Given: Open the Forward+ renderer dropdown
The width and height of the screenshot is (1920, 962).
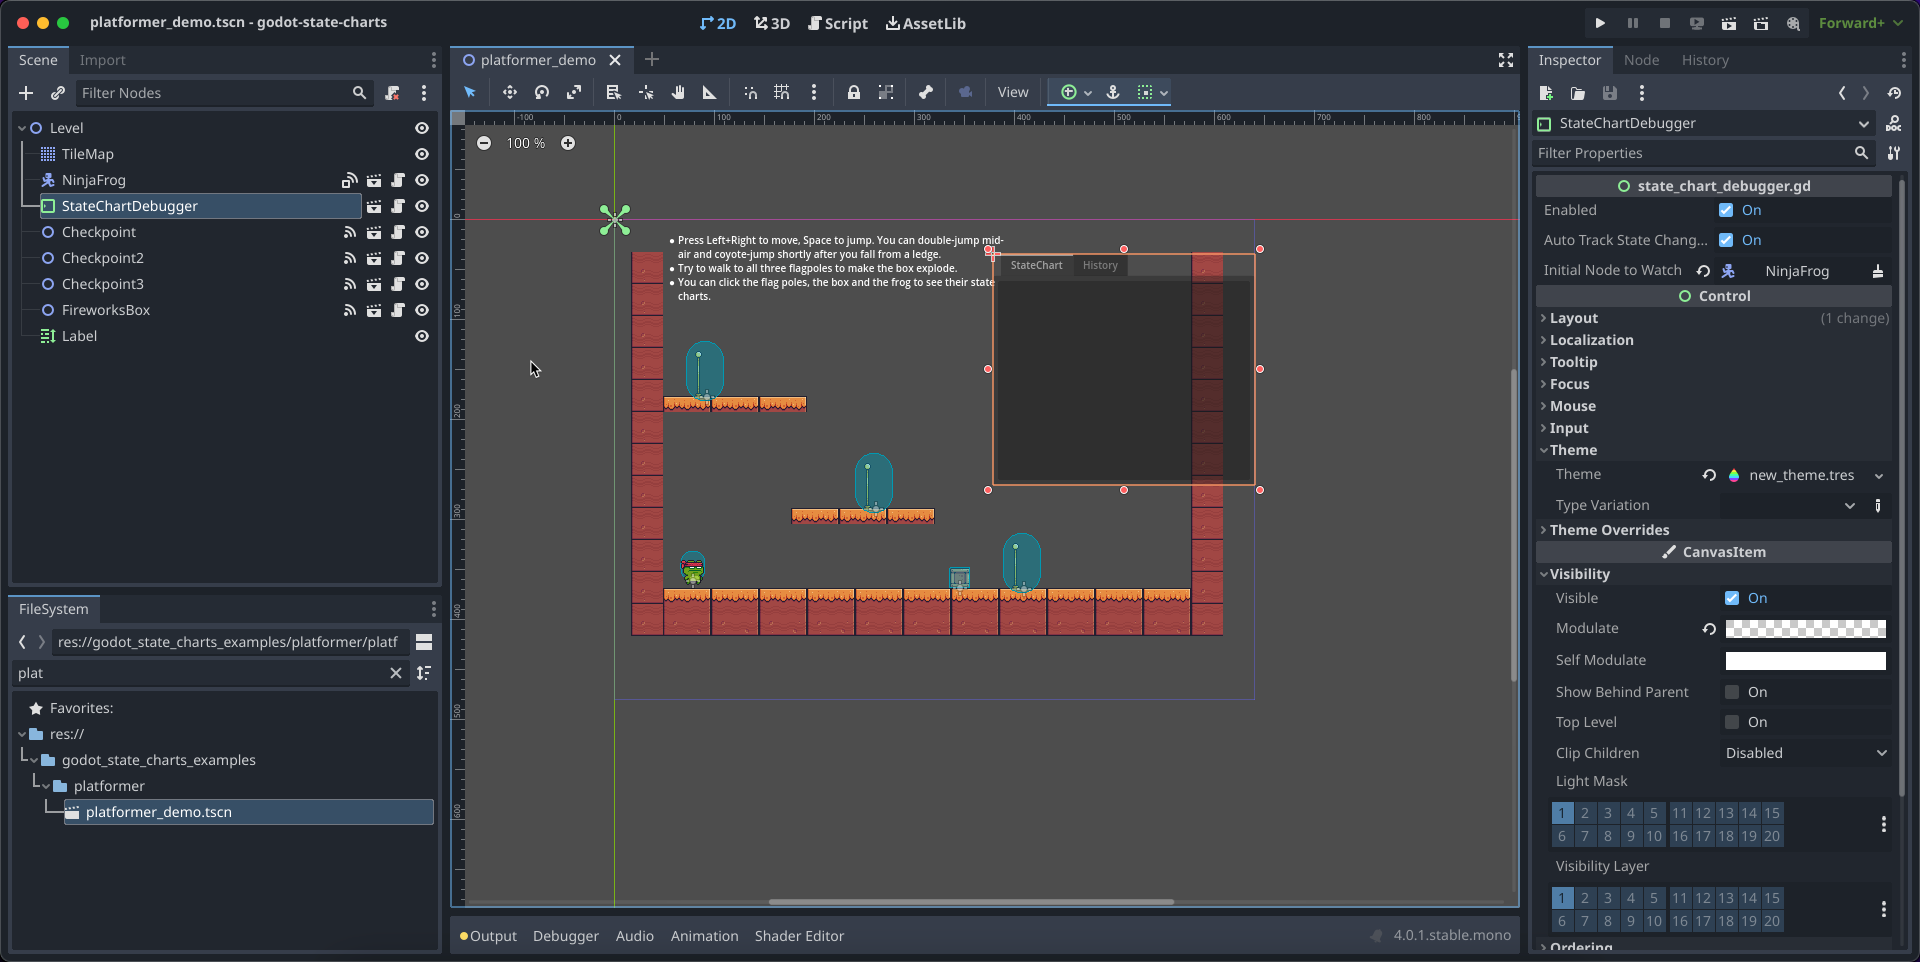Looking at the screenshot, I should click(1861, 23).
